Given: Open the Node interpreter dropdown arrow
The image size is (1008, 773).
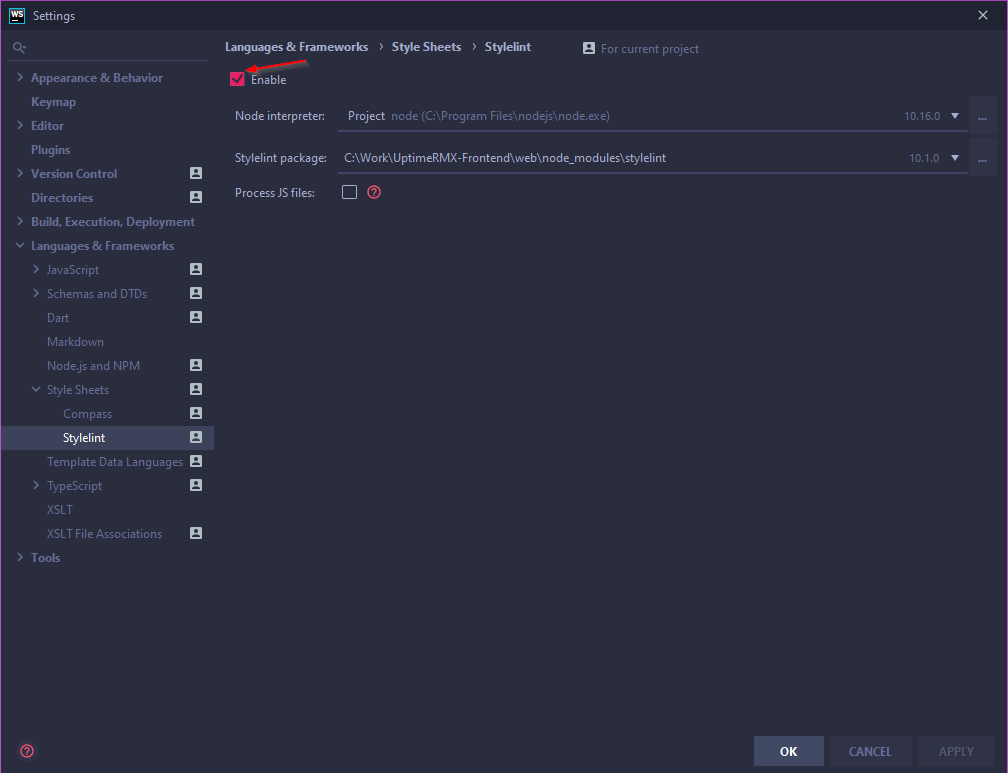Looking at the screenshot, I should pyautogui.click(x=955, y=116).
